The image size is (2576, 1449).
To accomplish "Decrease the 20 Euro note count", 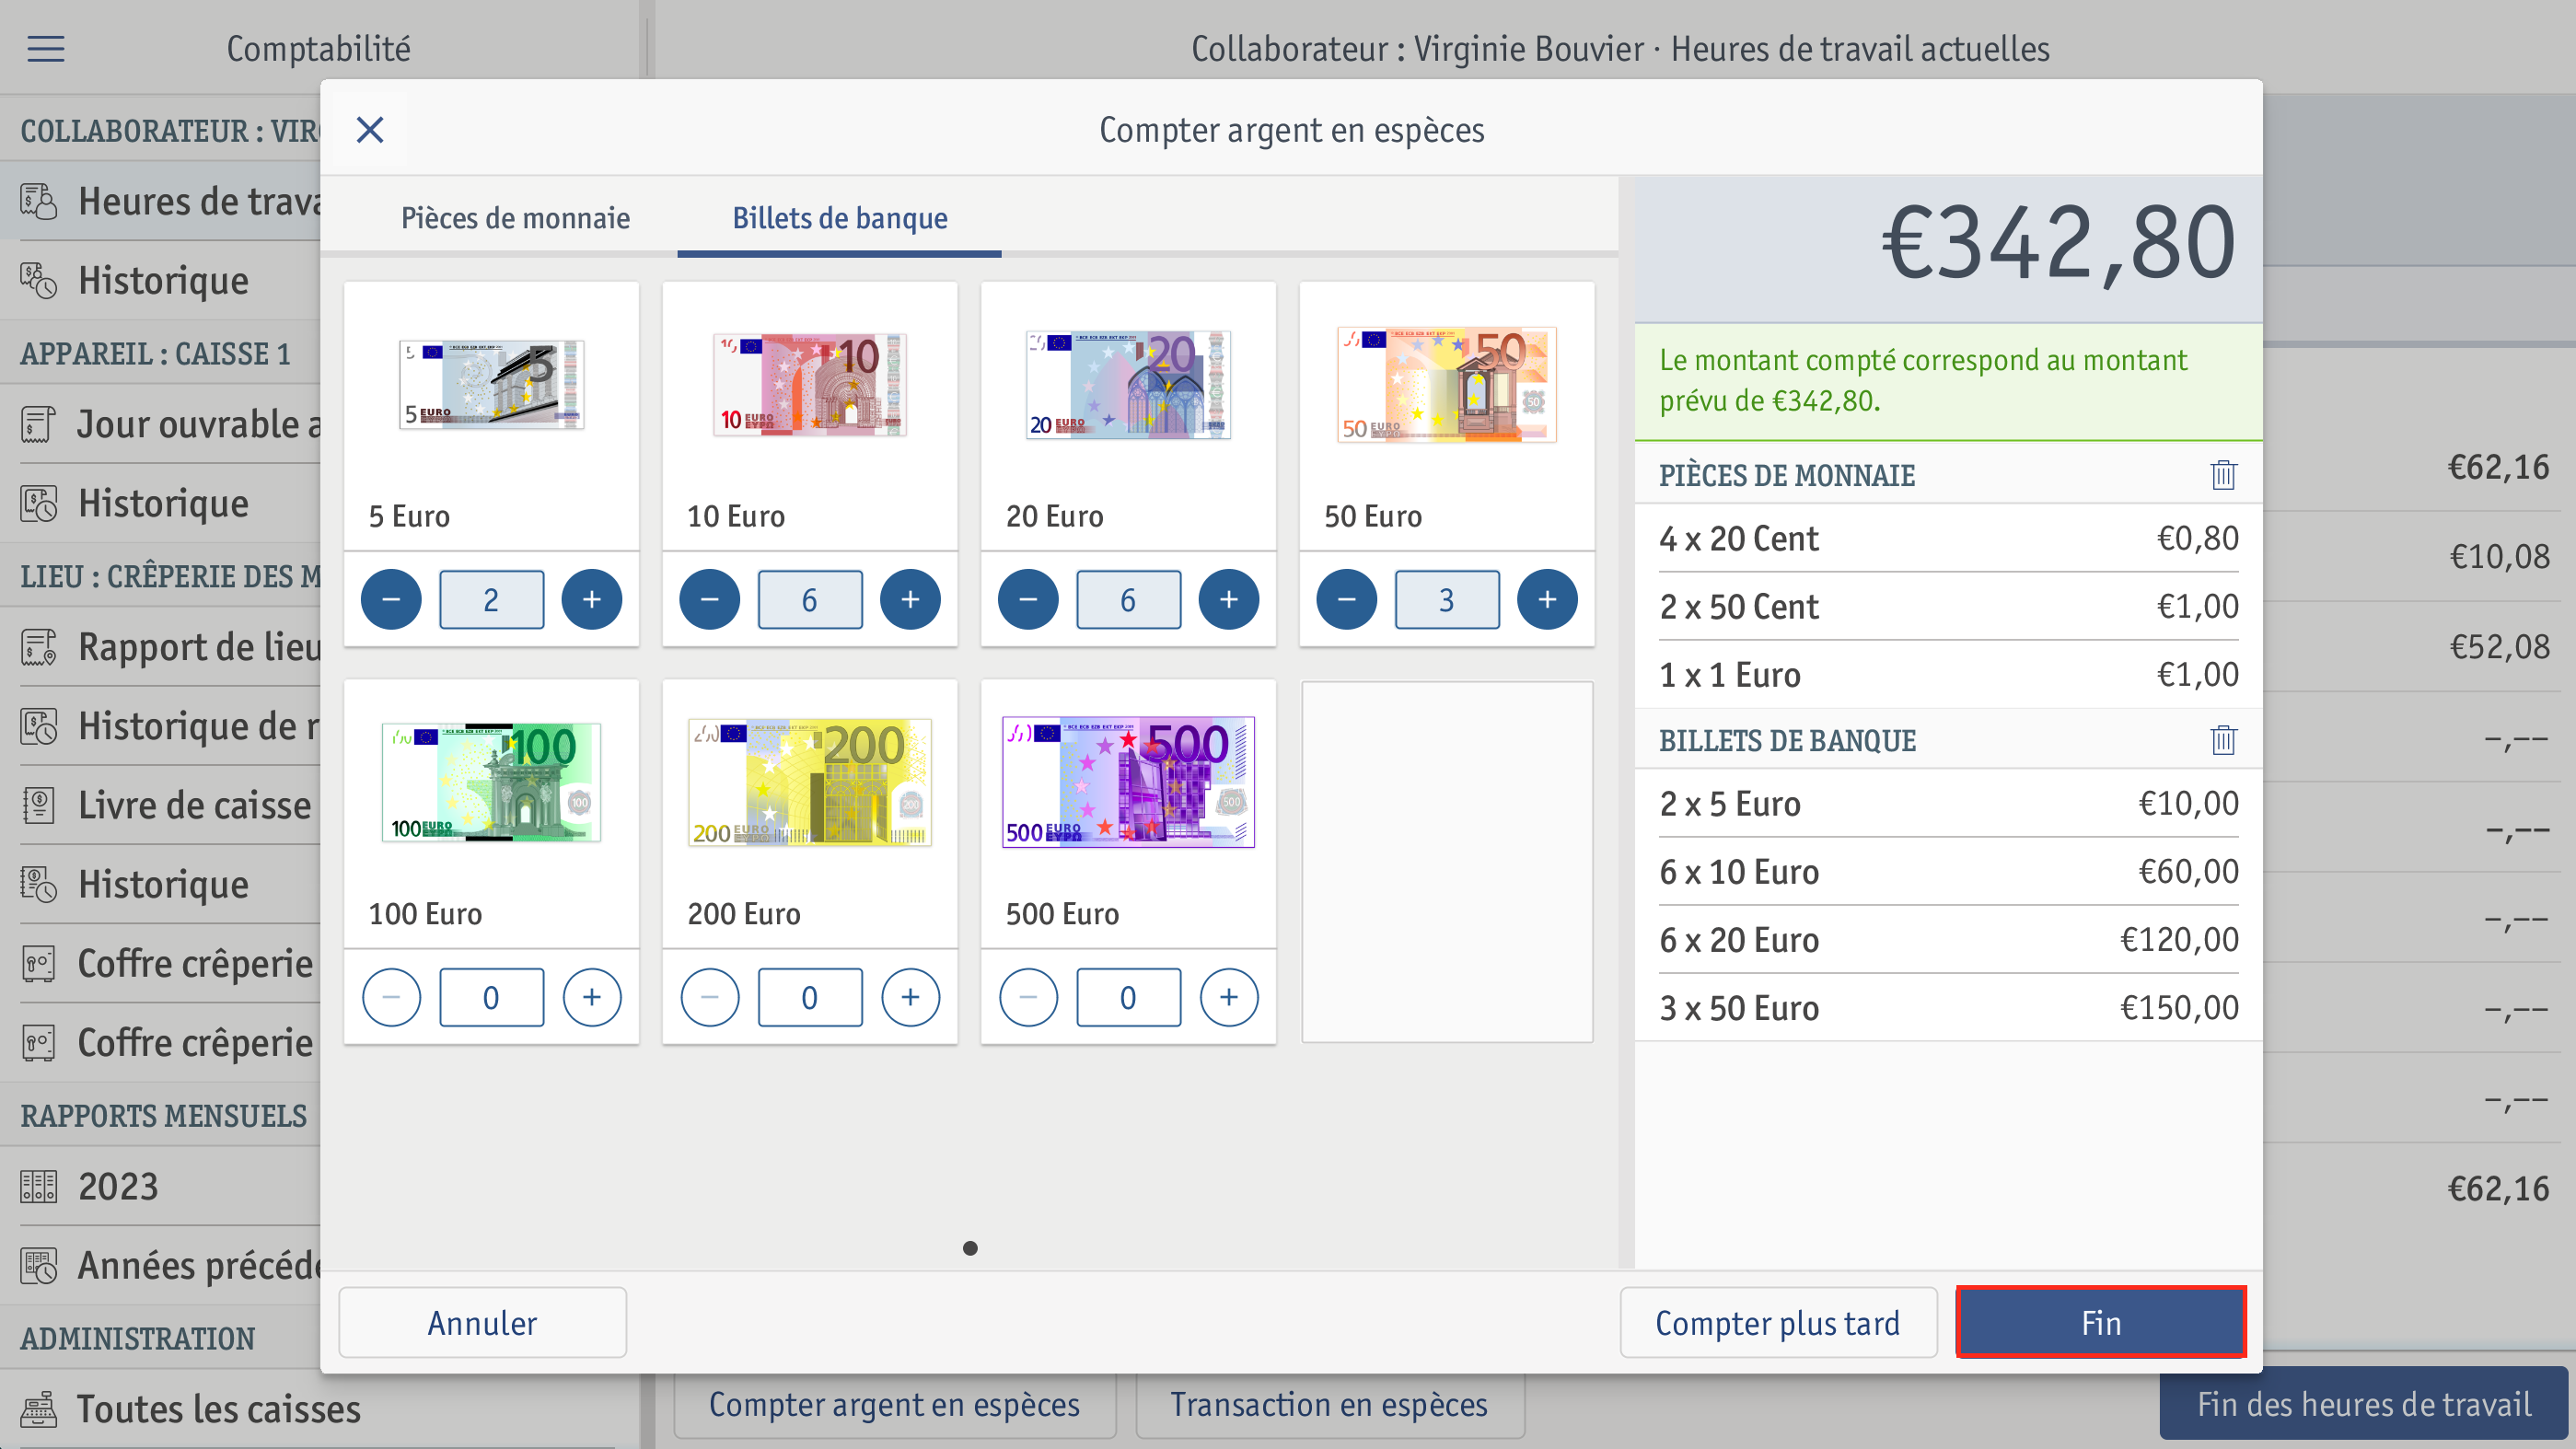I will point(1028,599).
